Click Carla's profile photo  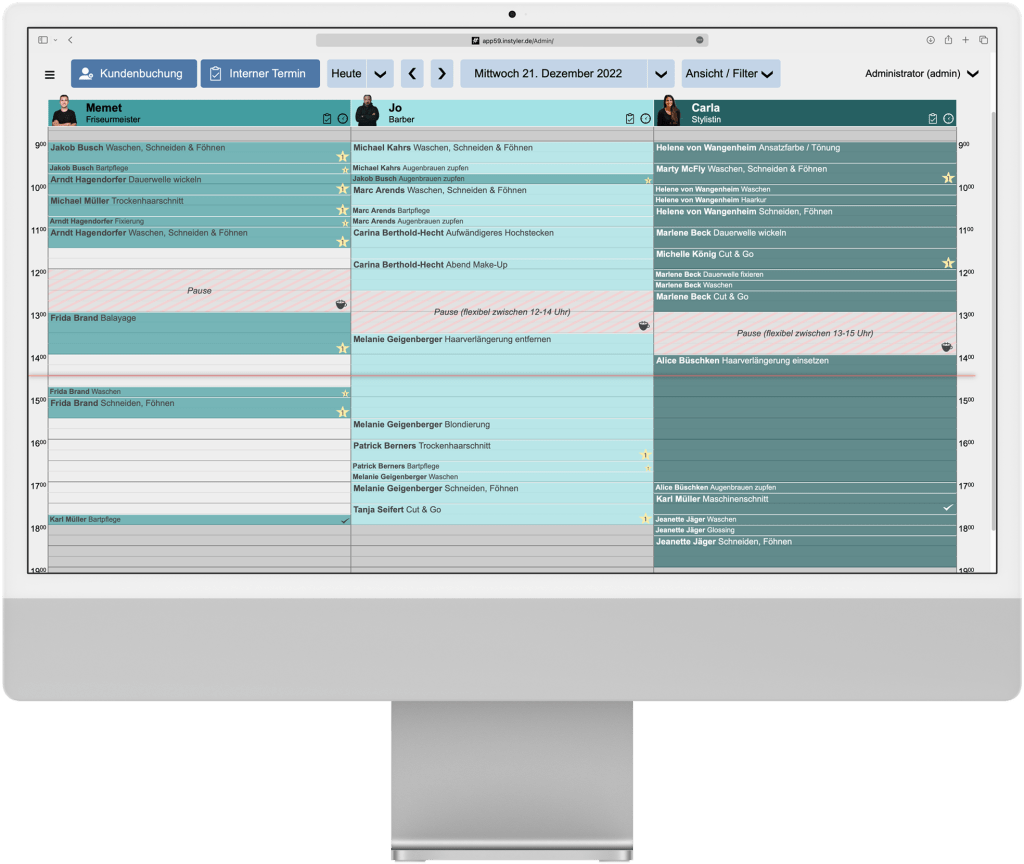click(x=669, y=110)
